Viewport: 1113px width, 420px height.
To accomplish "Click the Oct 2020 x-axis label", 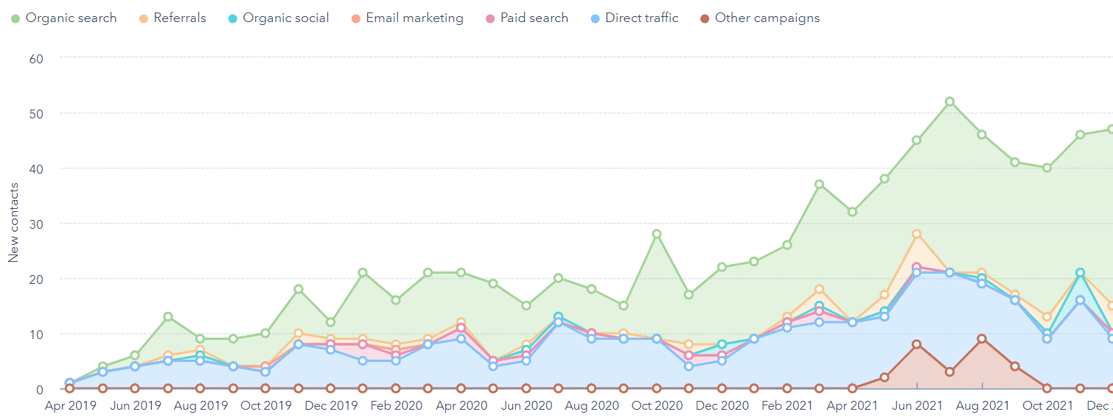I will (x=656, y=407).
